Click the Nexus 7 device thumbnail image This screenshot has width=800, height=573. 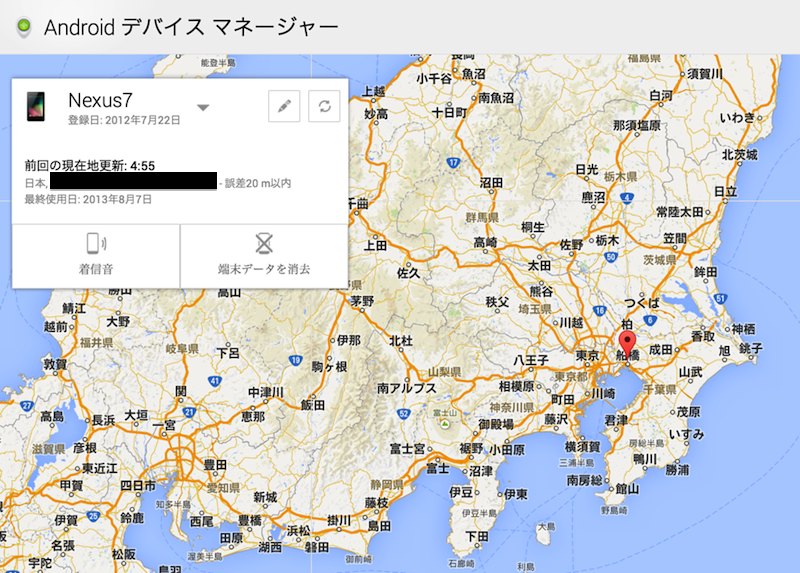36,106
